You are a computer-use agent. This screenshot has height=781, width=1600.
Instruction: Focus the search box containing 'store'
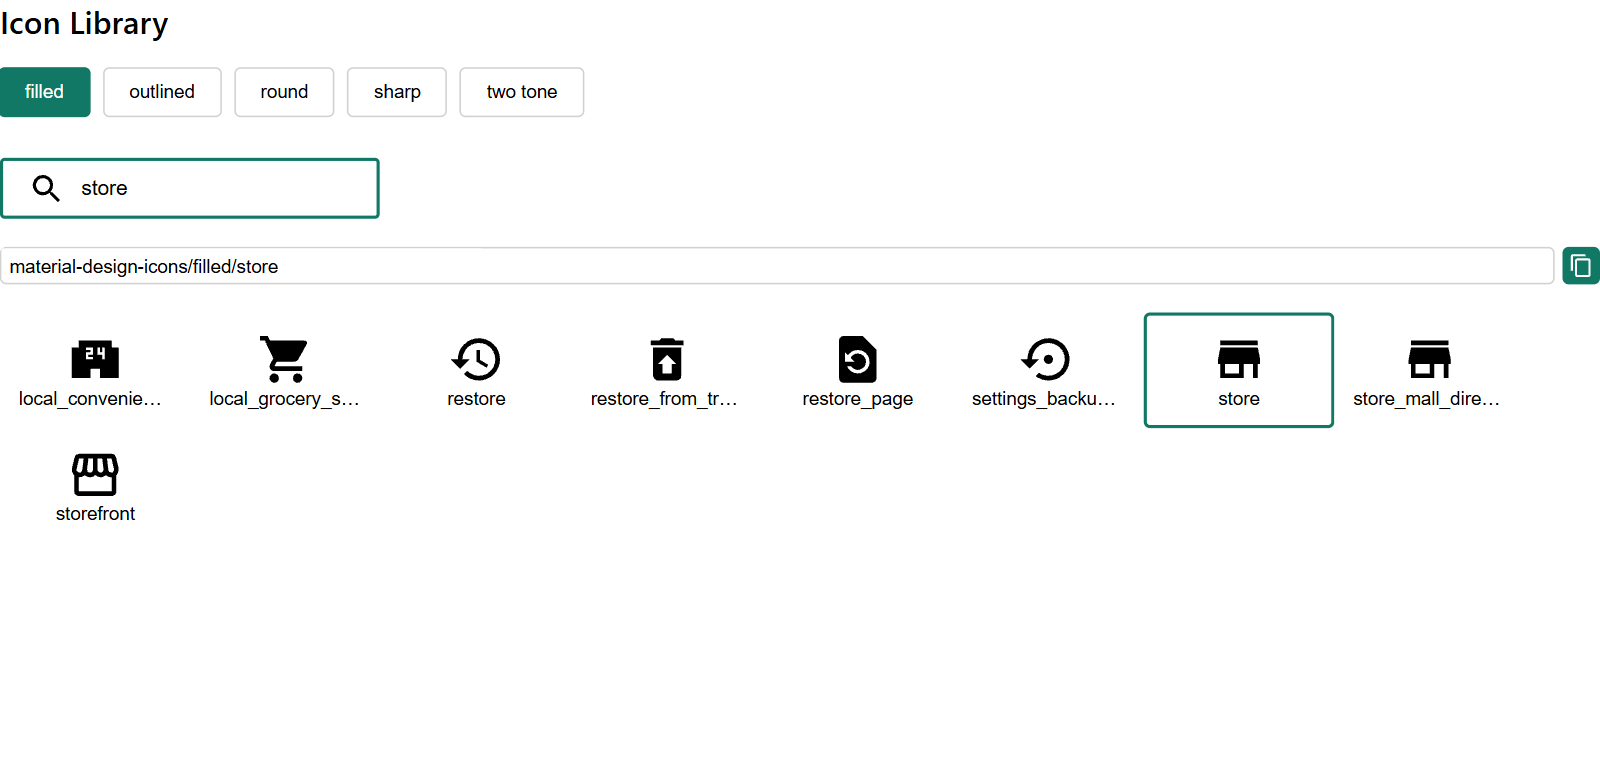click(190, 188)
